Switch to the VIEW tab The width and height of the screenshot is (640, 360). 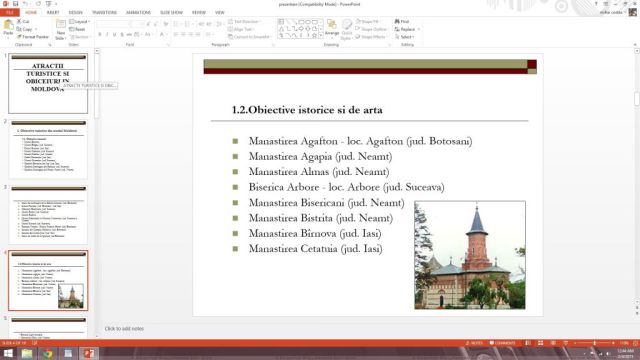click(220, 13)
